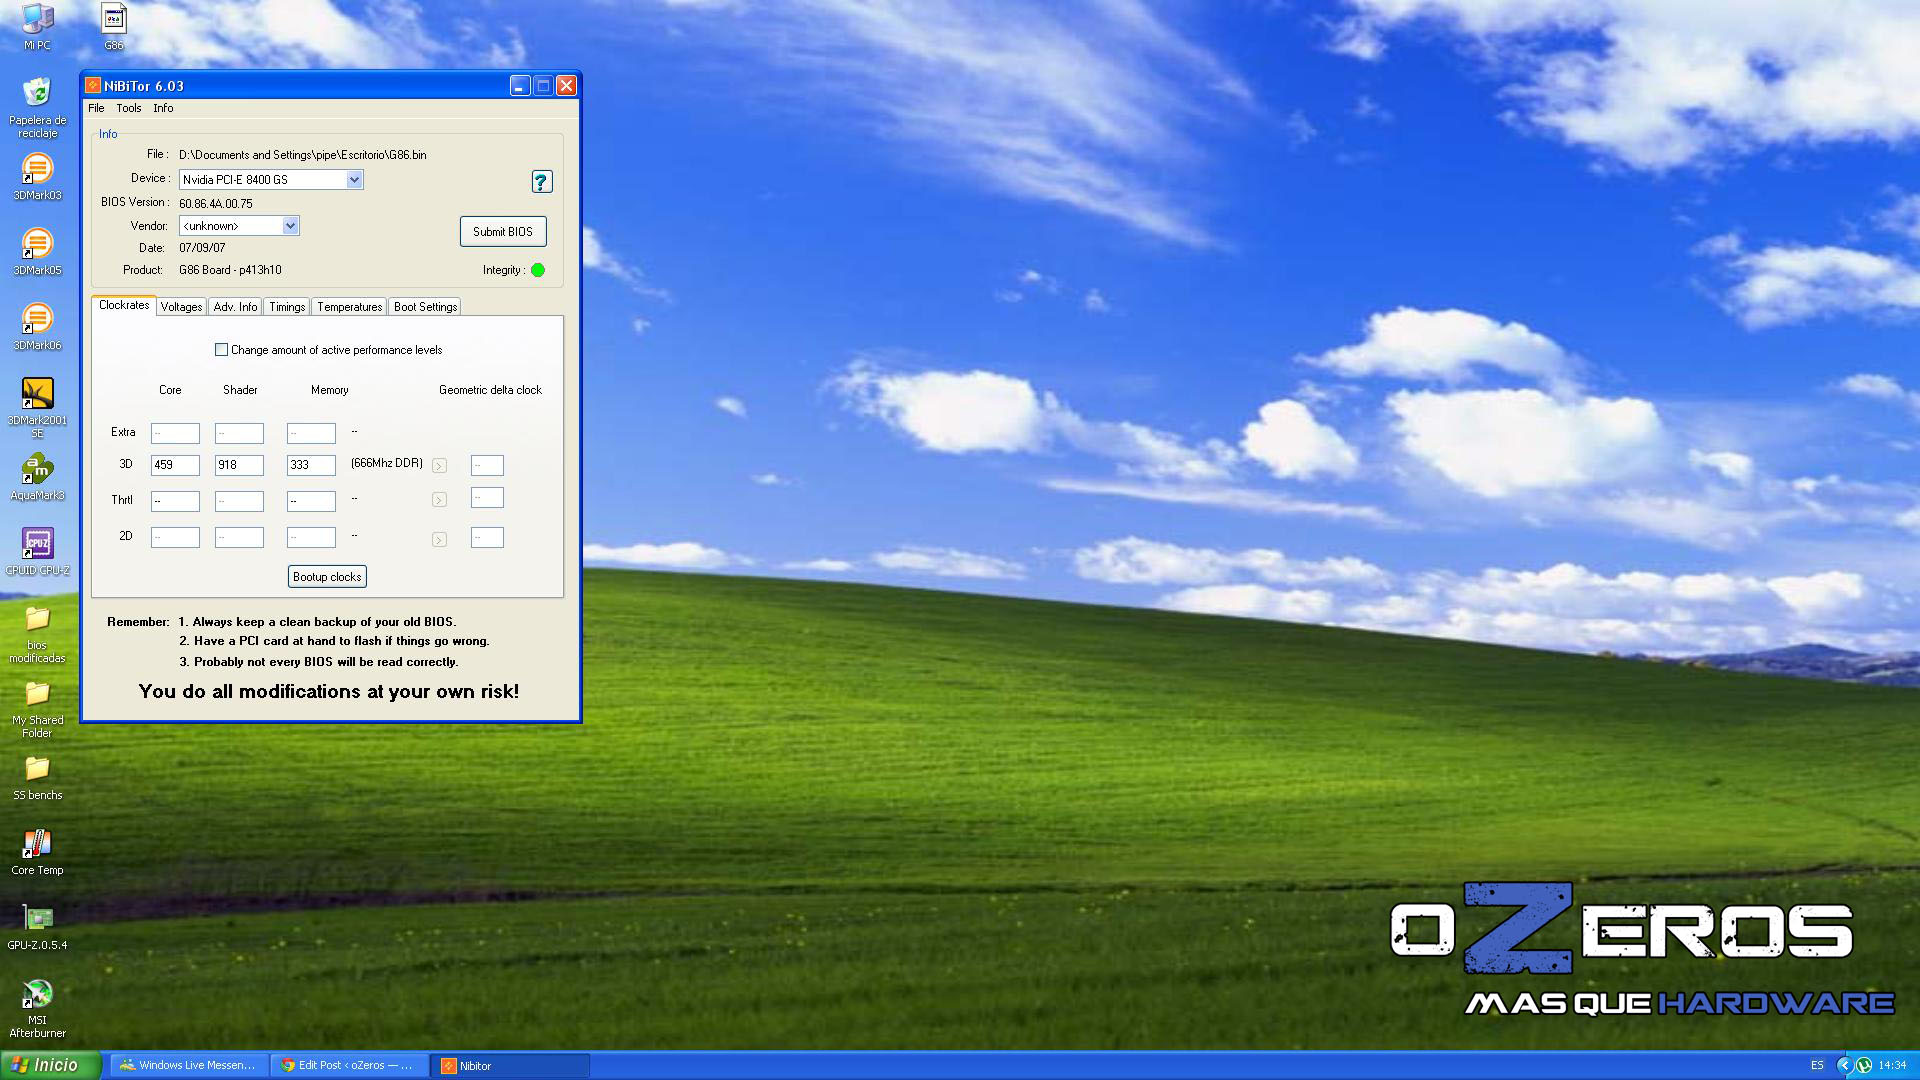Switch to the Temperatures tab
The height and width of the screenshot is (1080, 1920).
coord(350,307)
